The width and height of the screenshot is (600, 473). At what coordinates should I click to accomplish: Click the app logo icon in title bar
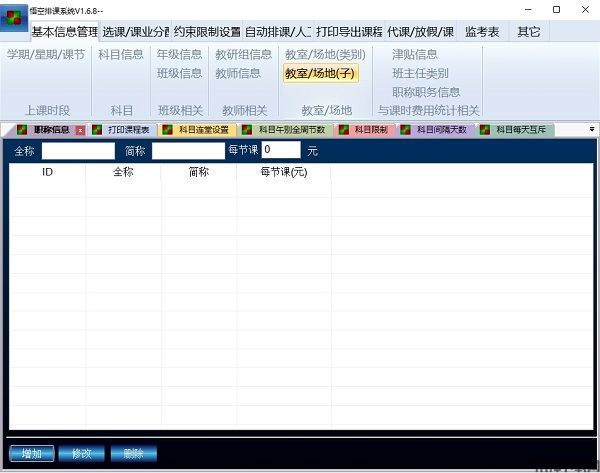pyautogui.click(x=14, y=18)
